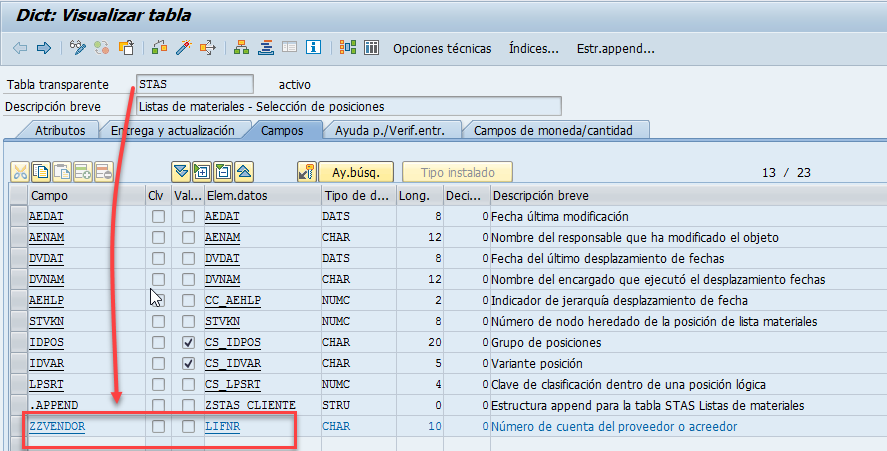Click the Campo column header
The height and width of the screenshot is (451, 887).
(87, 196)
